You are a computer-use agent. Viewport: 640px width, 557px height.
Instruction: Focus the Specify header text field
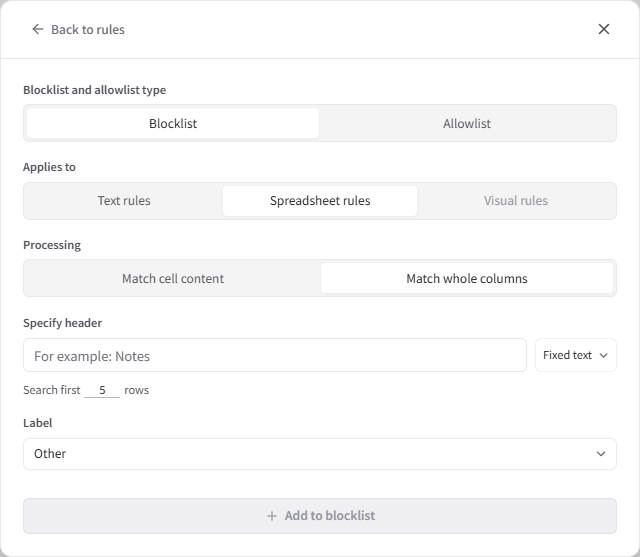pos(275,355)
